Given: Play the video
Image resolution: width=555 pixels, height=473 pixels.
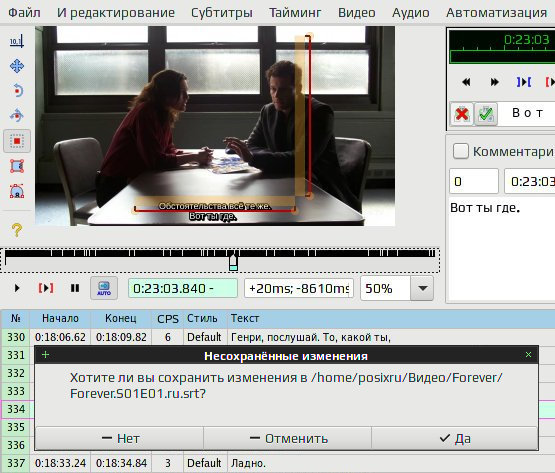Looking at the screenshot, I should click(17, 288).
